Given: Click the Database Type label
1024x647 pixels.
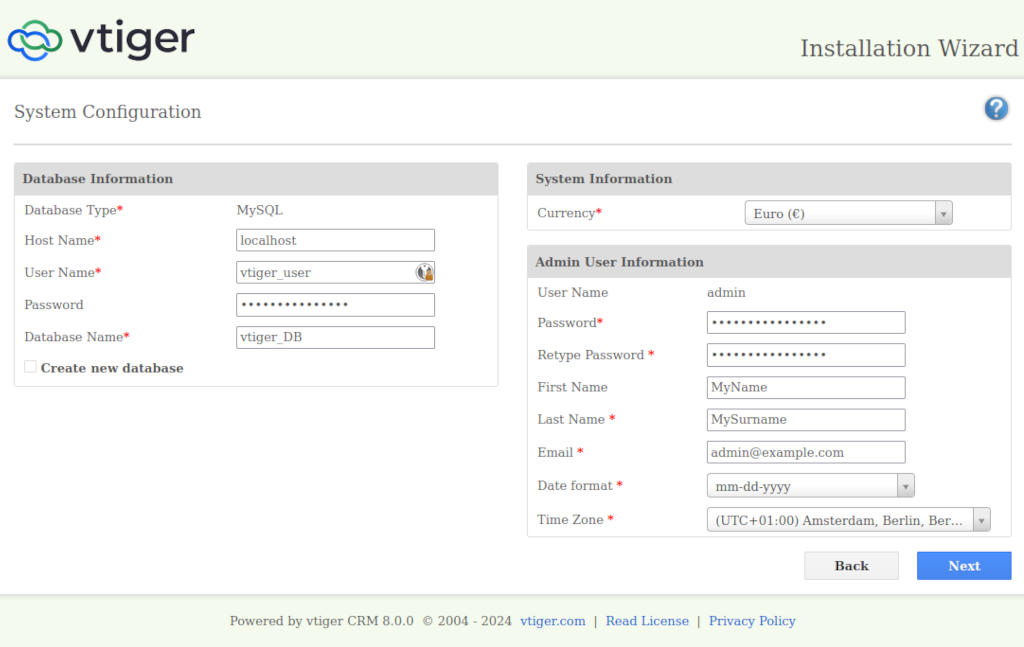Looking at the screenshot, I should click(73, 210).
